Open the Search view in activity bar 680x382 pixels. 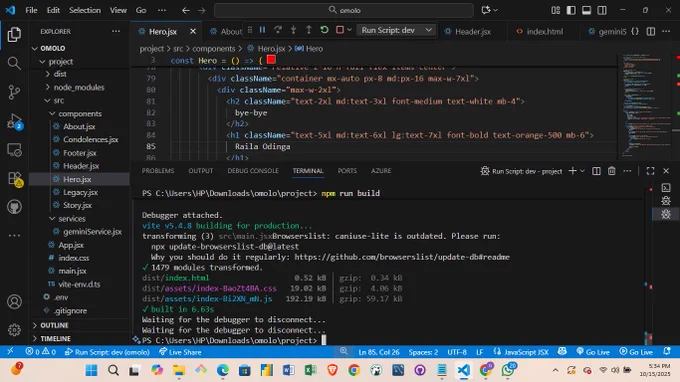14,63
